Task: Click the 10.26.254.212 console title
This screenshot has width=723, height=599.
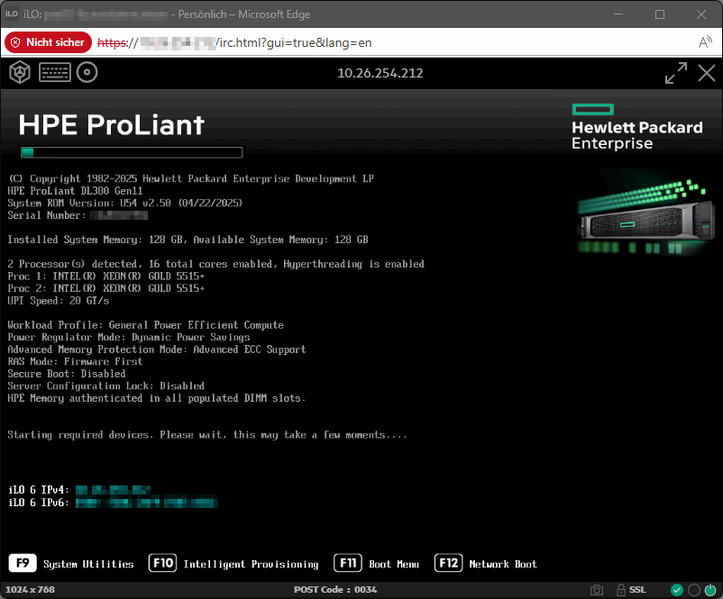Action: coord(380,73)
